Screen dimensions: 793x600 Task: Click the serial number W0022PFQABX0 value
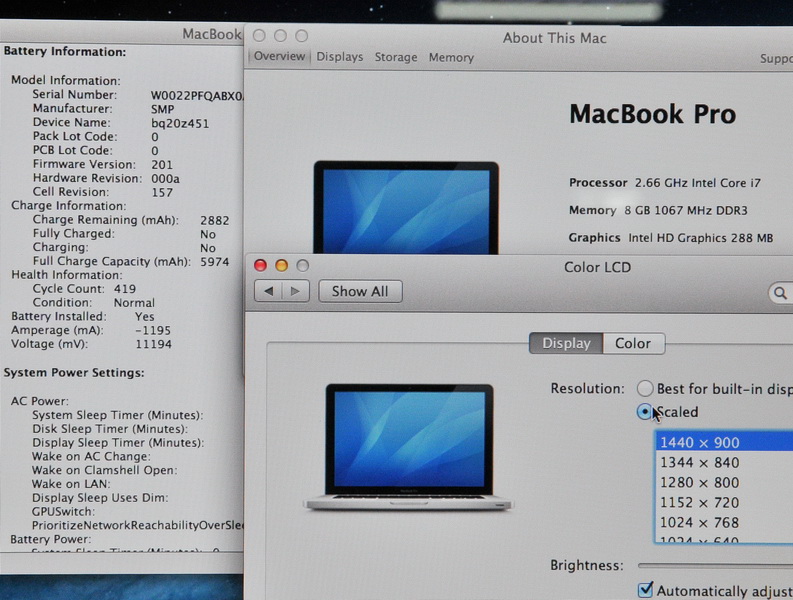tap(197, 96)
